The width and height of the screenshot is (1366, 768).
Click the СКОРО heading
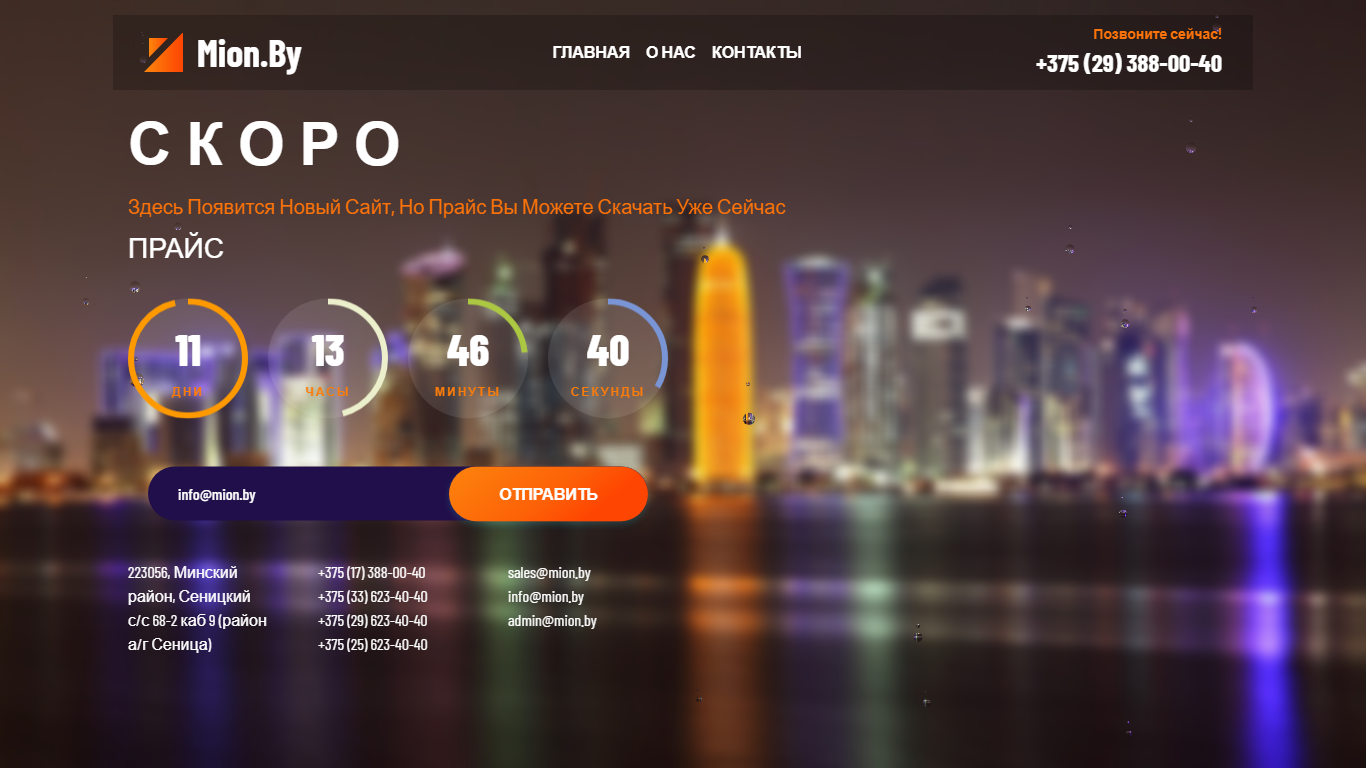pos(266,144)
